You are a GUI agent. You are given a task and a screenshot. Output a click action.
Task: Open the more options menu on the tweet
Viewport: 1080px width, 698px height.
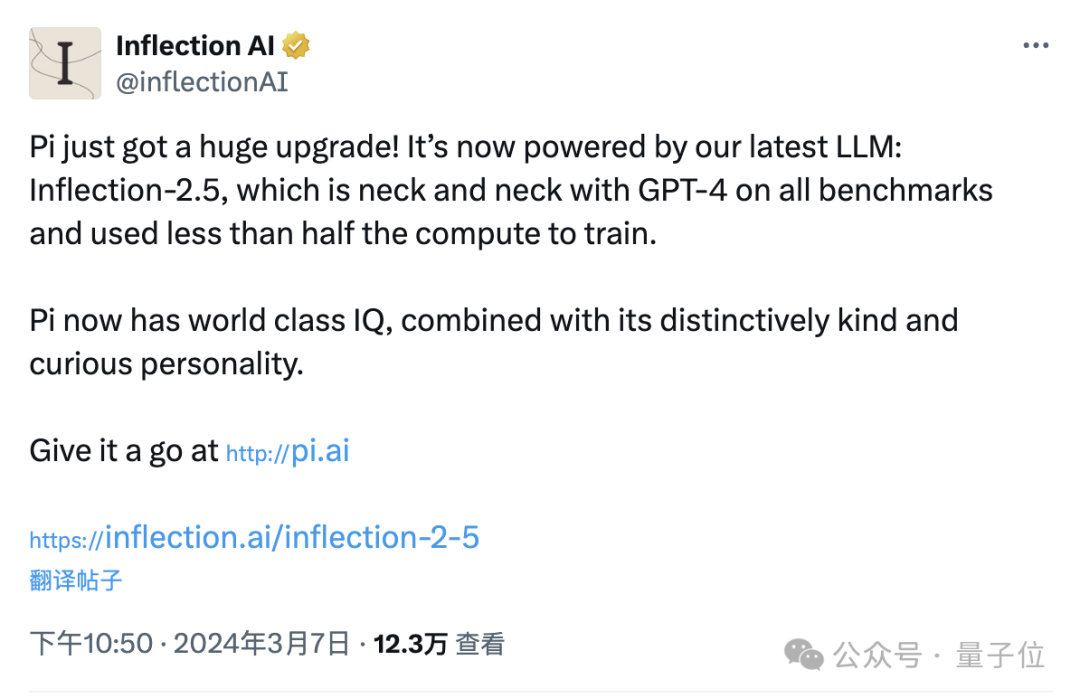pyautogui.click(x=1036, y=44)
